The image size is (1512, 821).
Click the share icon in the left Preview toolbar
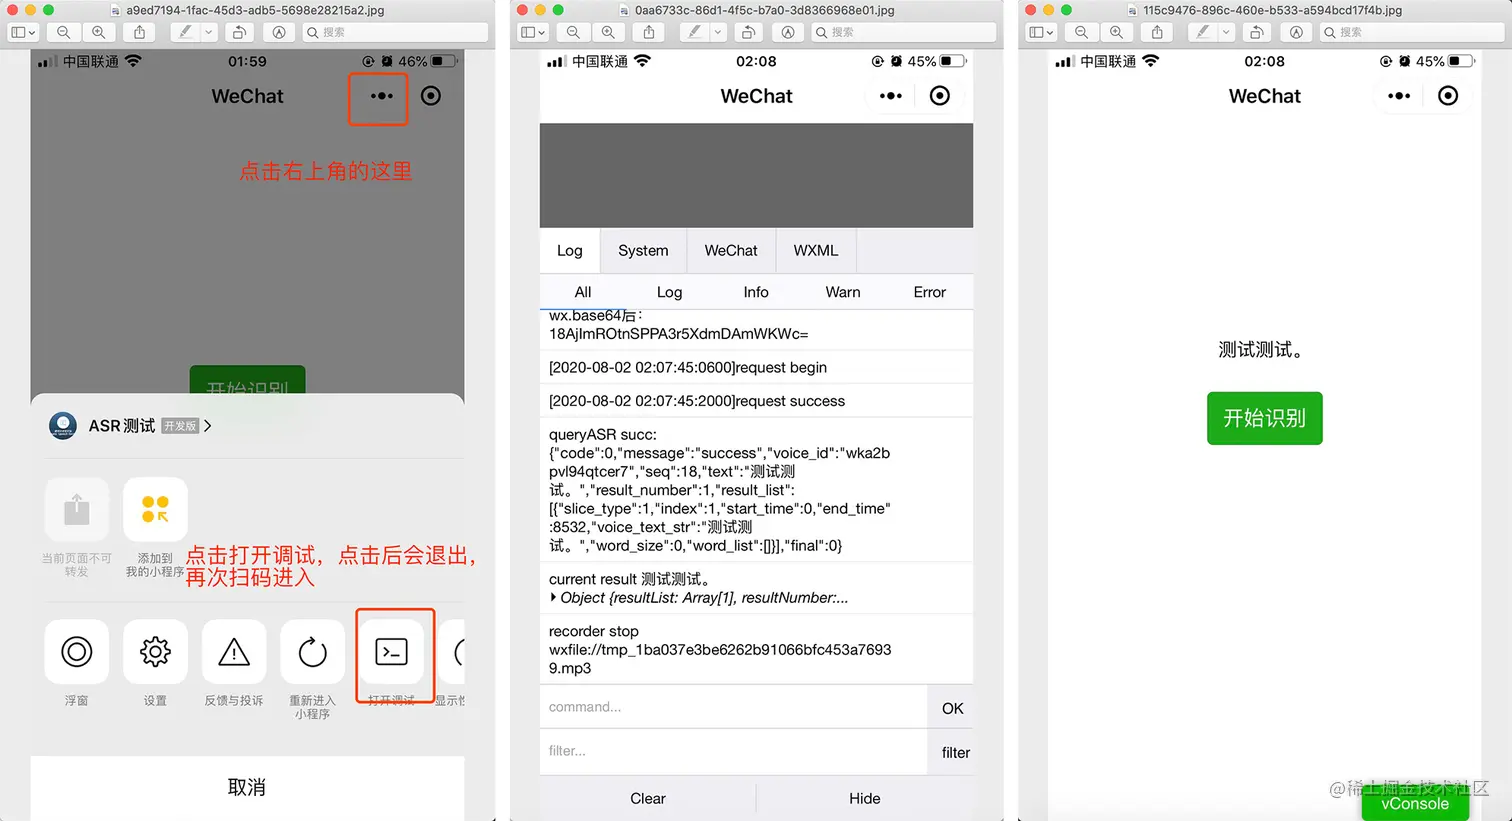140,32
